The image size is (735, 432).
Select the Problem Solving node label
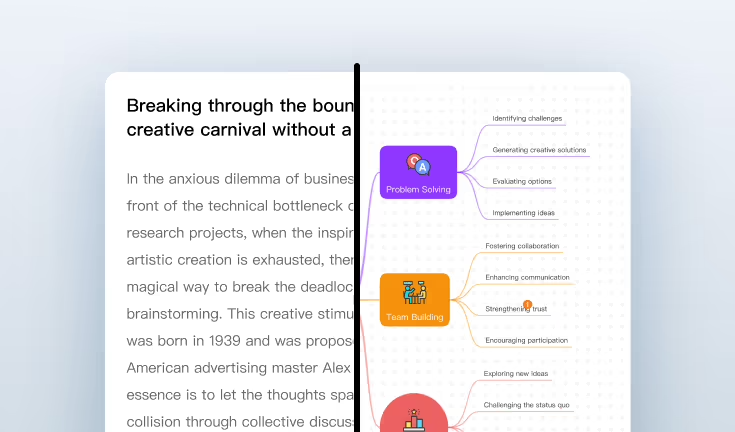coord(418,189)
